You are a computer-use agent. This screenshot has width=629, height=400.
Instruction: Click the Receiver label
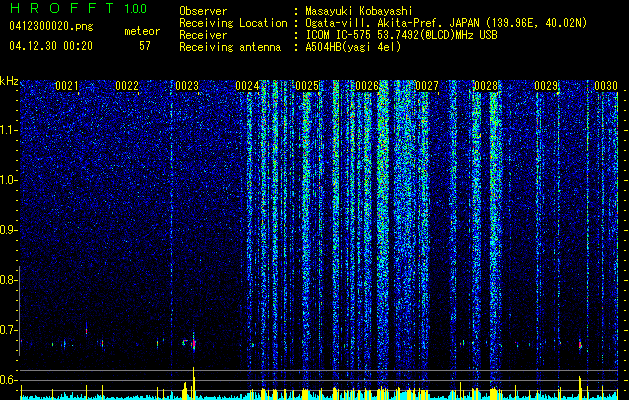coord(203,35)
